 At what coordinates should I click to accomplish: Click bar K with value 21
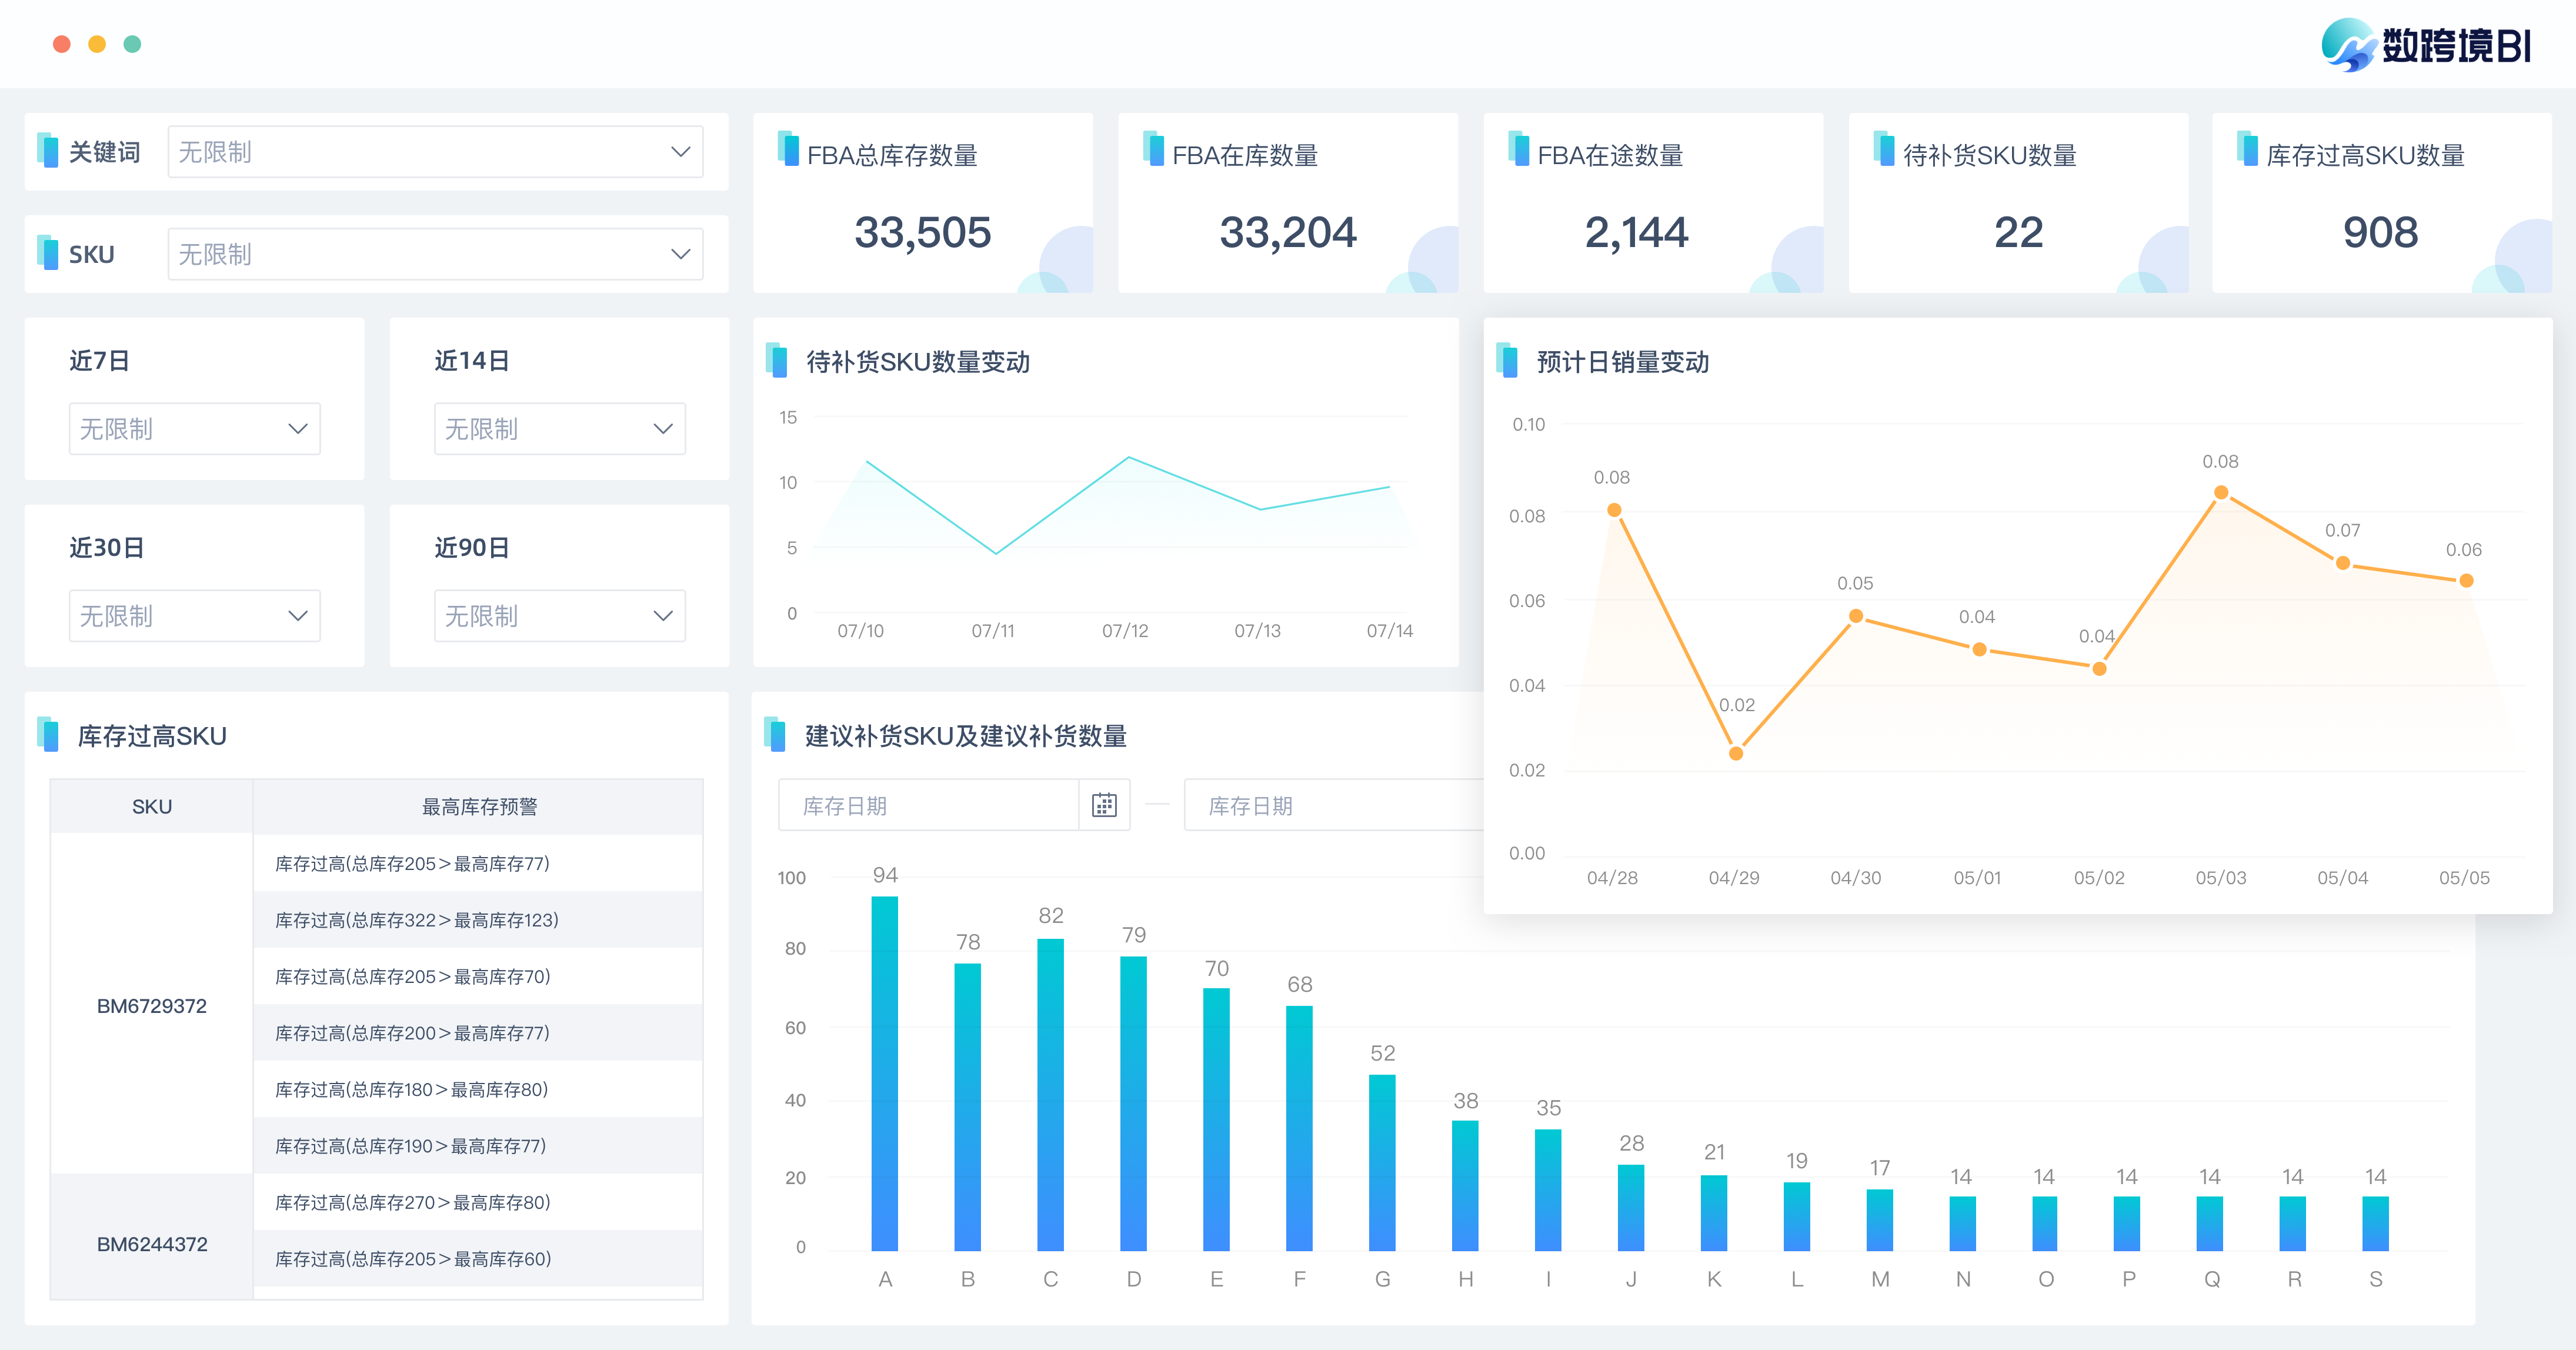click(1714, 1213)
